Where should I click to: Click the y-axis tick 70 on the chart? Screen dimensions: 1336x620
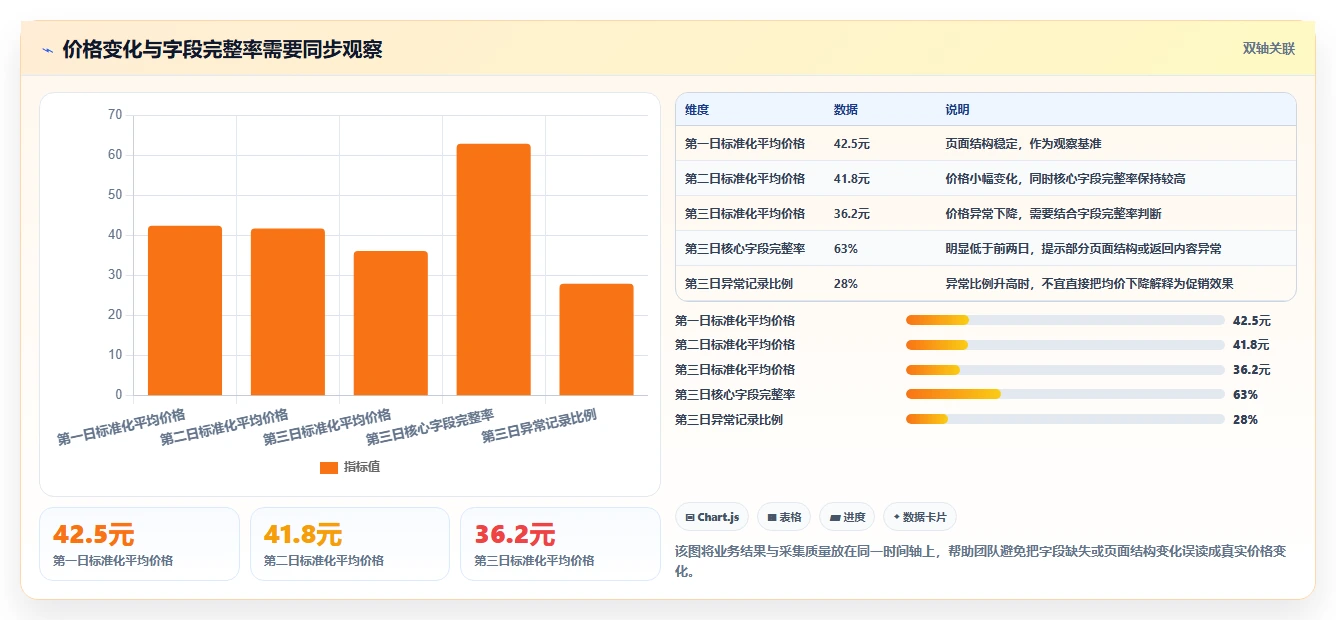pyautogui.click(x=115, y=115)
